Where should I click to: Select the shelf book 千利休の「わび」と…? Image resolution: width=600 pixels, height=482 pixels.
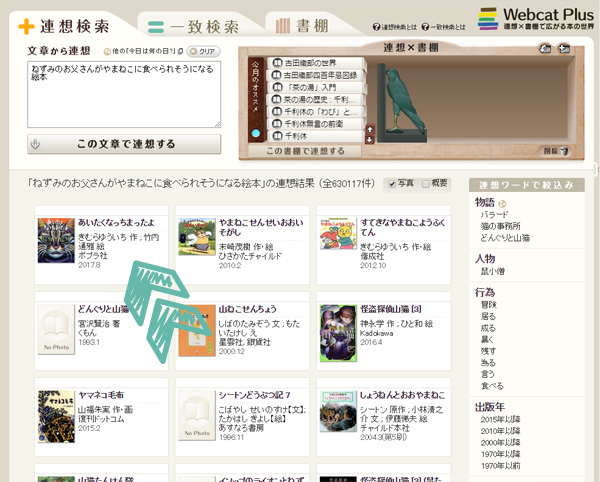click(315, 112)
